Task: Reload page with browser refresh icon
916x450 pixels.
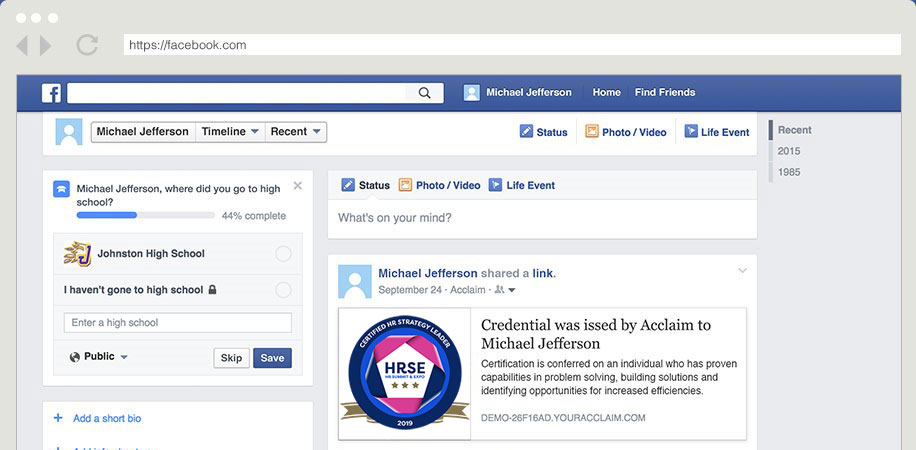Action: (87, 45)
